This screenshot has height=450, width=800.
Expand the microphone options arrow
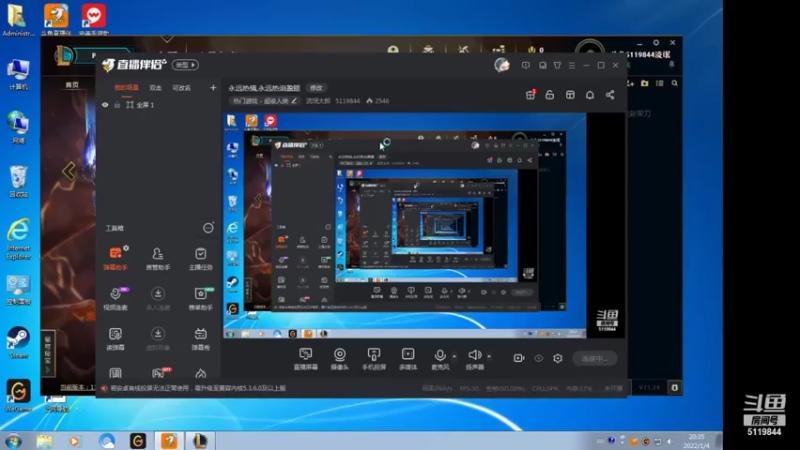[x=454, y=356]
